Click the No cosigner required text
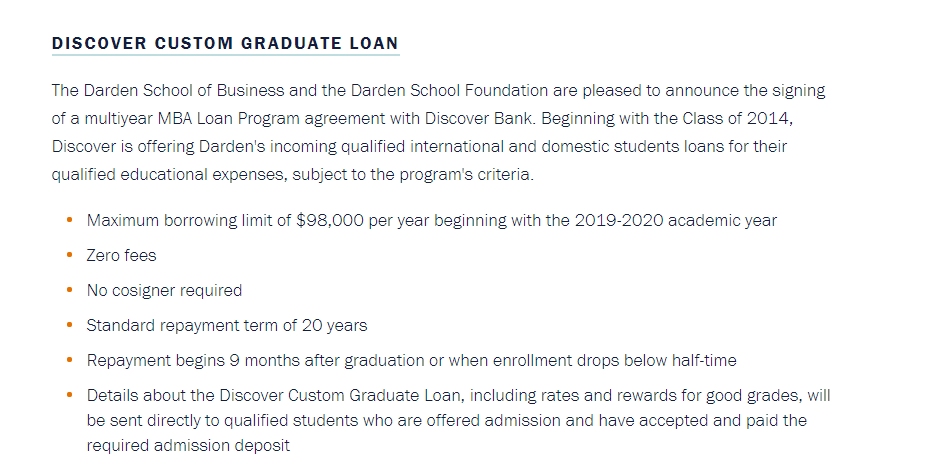 tap(164, 290)
